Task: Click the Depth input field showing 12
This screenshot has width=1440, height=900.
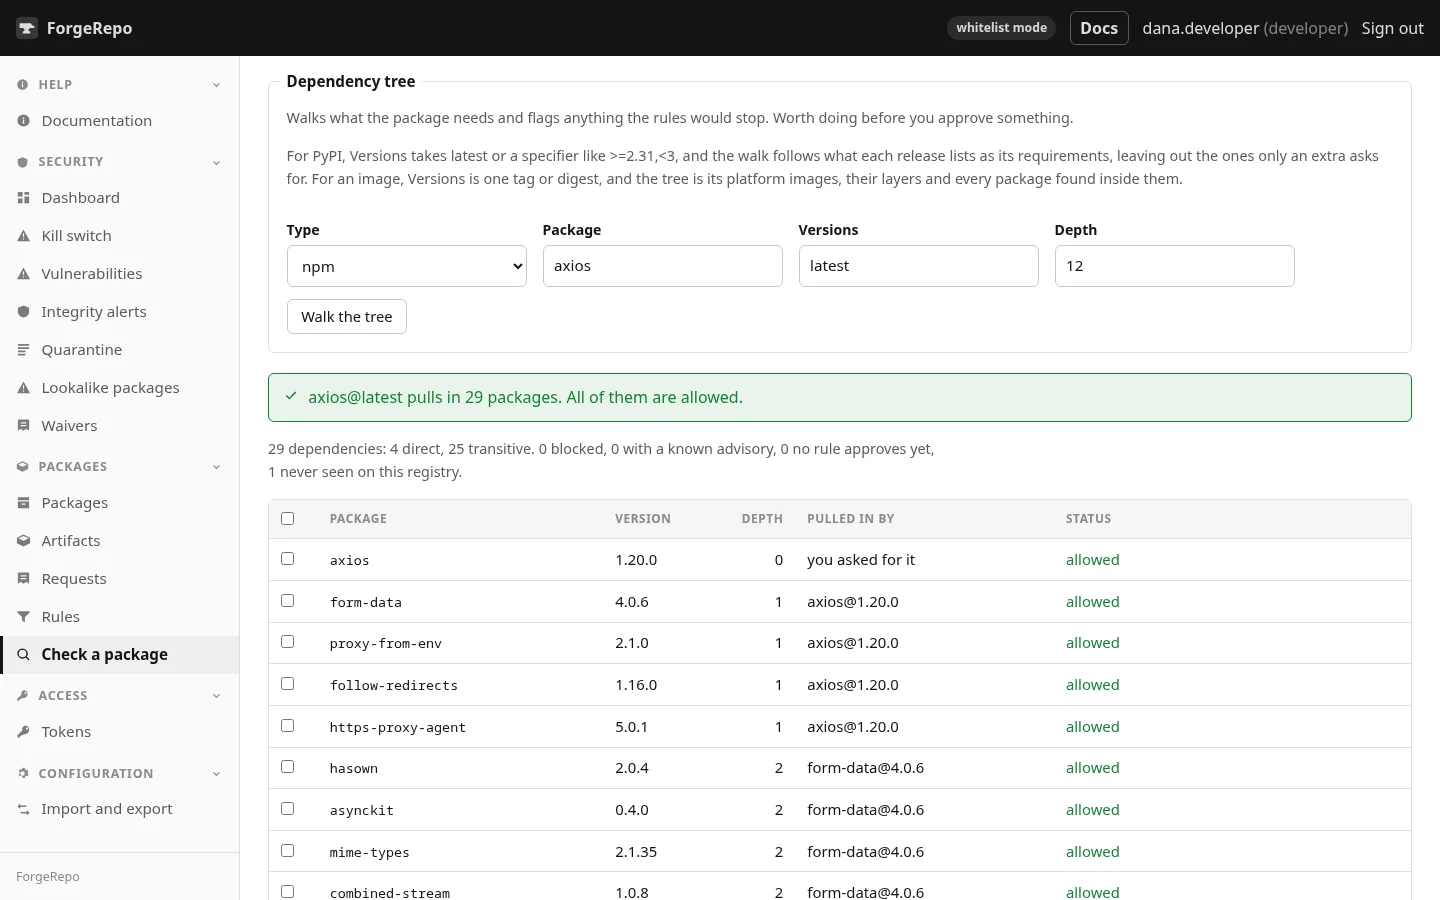Action: click(1175, 266)
